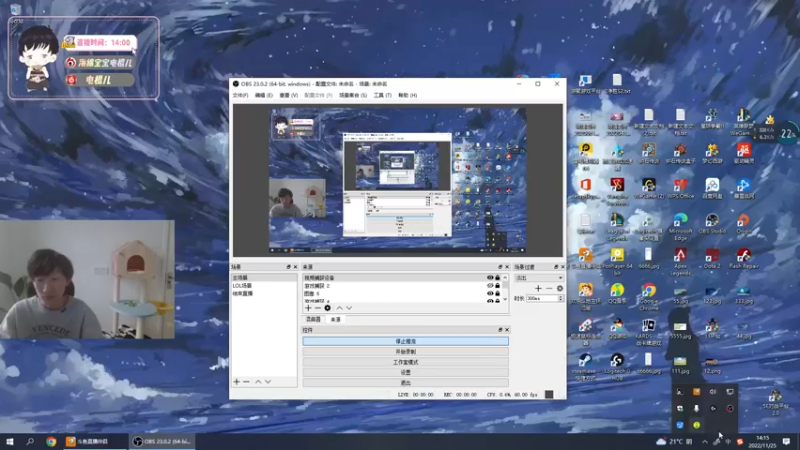The width and height of the screenshot is (800, 450).
Task: Remove selected source with minus icon
Action: [318, 308]
